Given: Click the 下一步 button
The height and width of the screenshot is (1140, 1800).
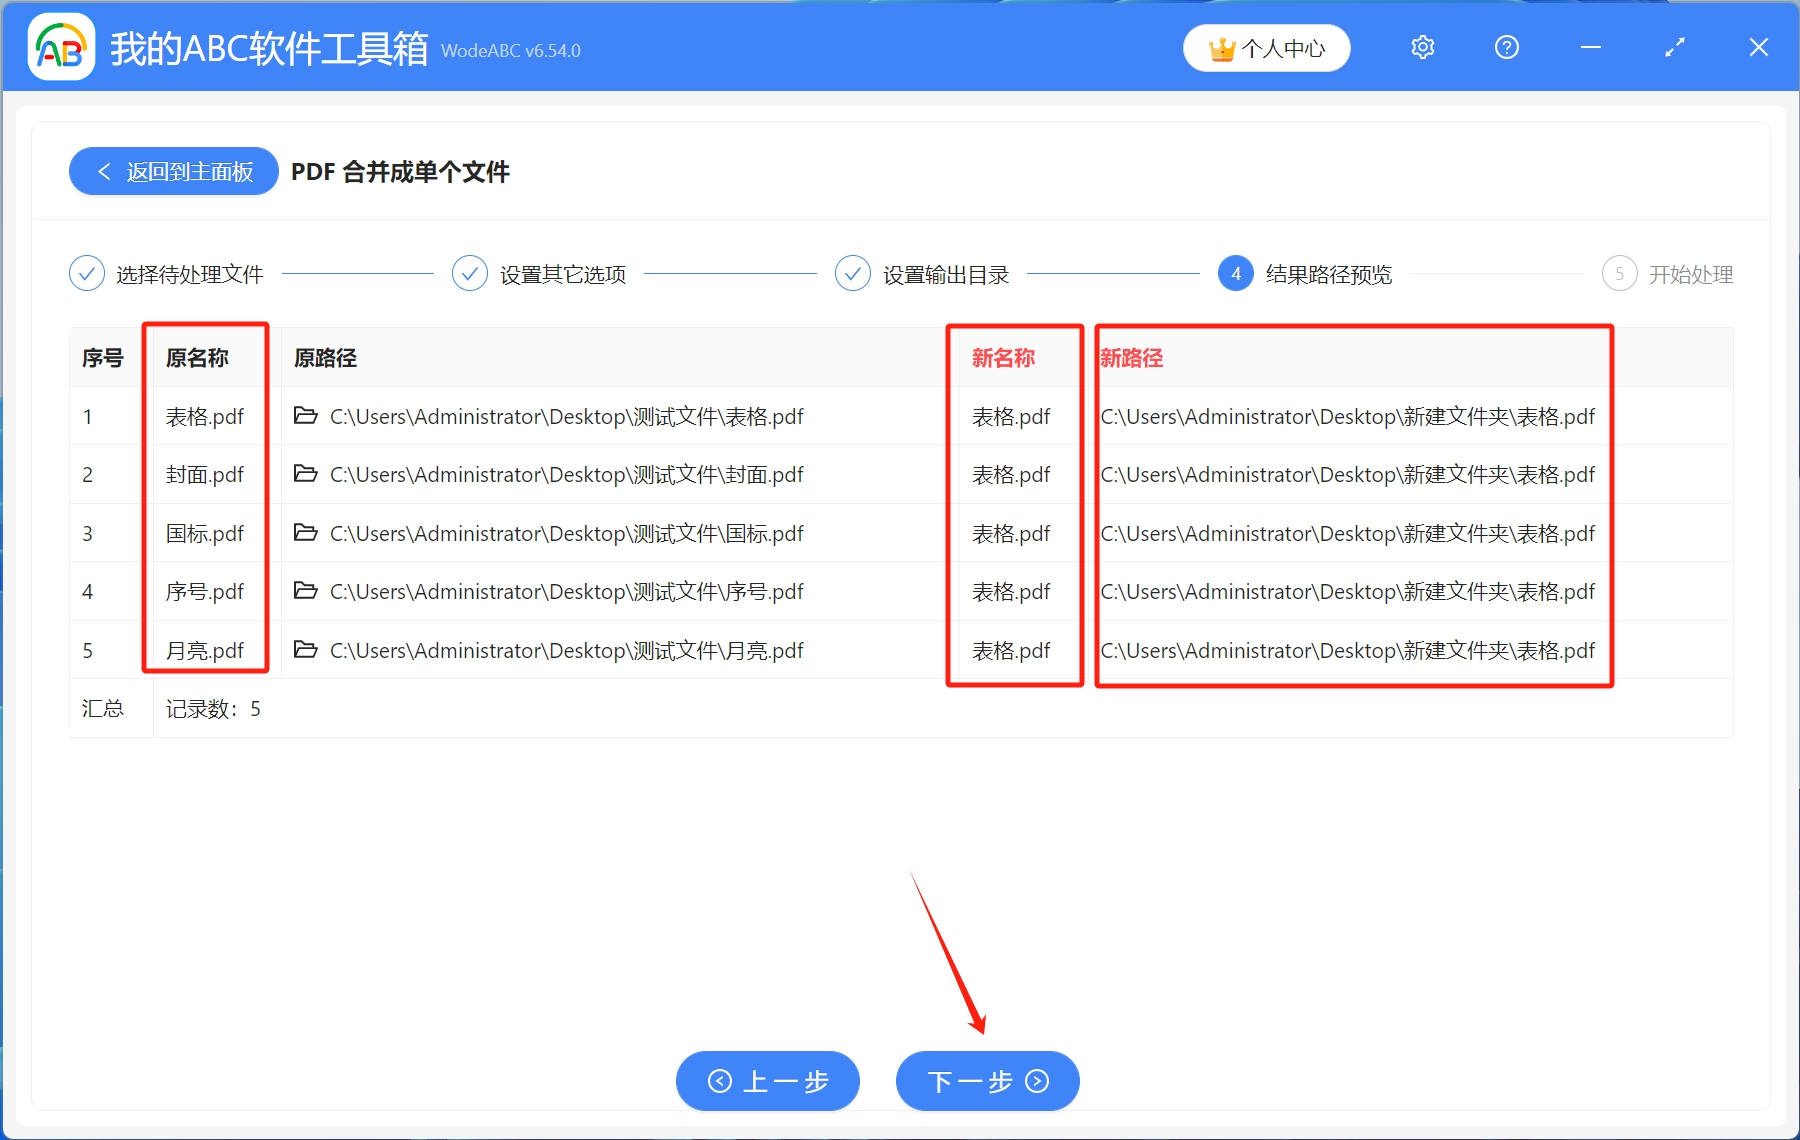Looking at the screenshot, I should click(986, 1081).
